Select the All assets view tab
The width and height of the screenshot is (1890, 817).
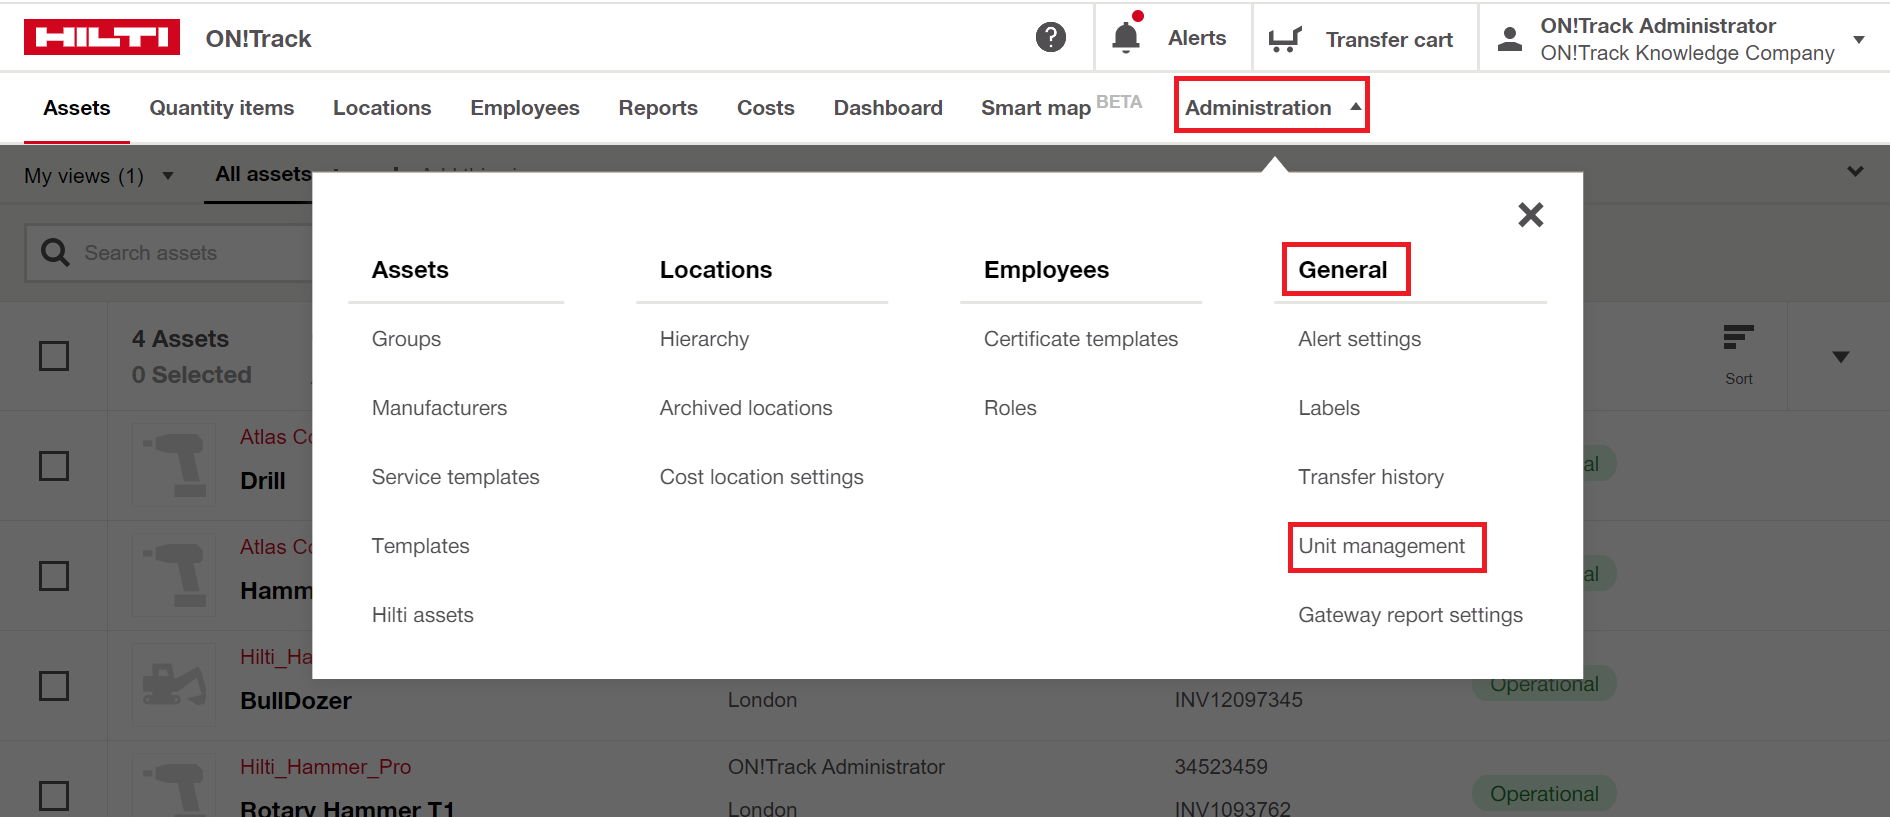point(264,174)
